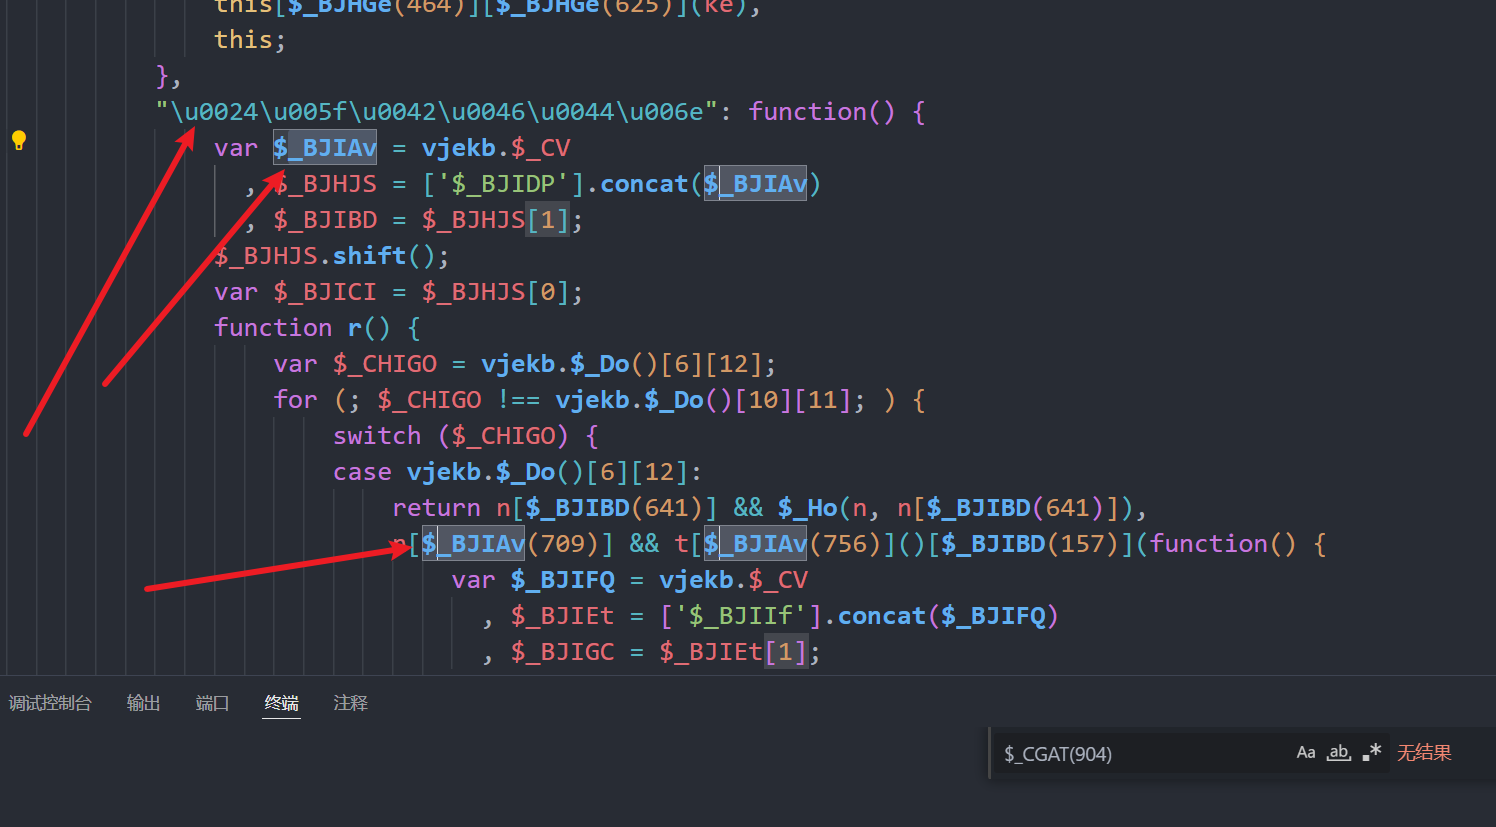Toggle match case (Aa) in find box
This screenshot has width=1496, height=827.
tap(1305, 753)
